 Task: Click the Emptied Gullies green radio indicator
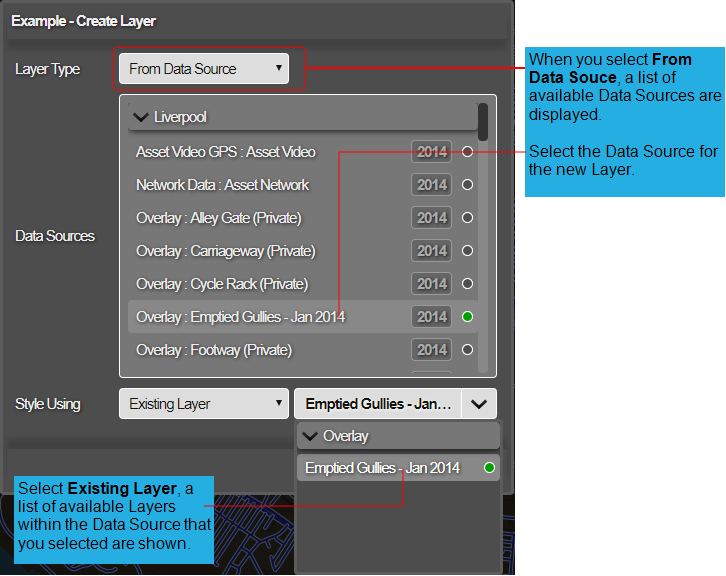pos(467,317)
